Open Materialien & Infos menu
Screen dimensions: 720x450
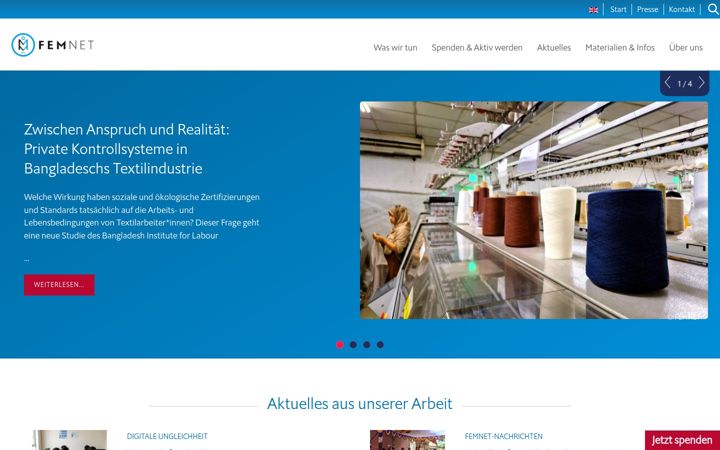click(x=620, y=47)
